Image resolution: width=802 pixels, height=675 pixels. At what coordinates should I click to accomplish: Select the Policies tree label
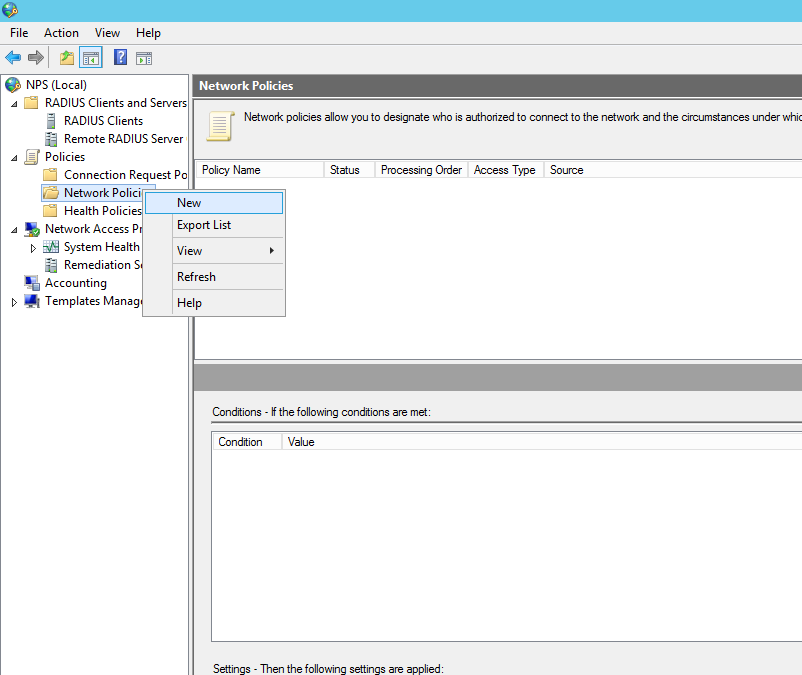point(65,157)
